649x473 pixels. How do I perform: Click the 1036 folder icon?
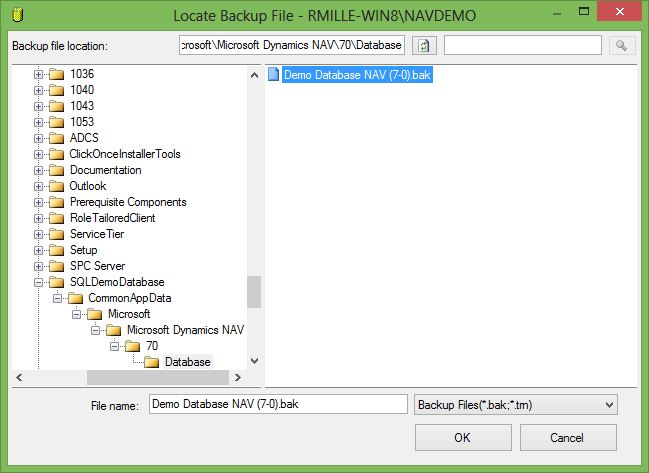click(57, 74)
